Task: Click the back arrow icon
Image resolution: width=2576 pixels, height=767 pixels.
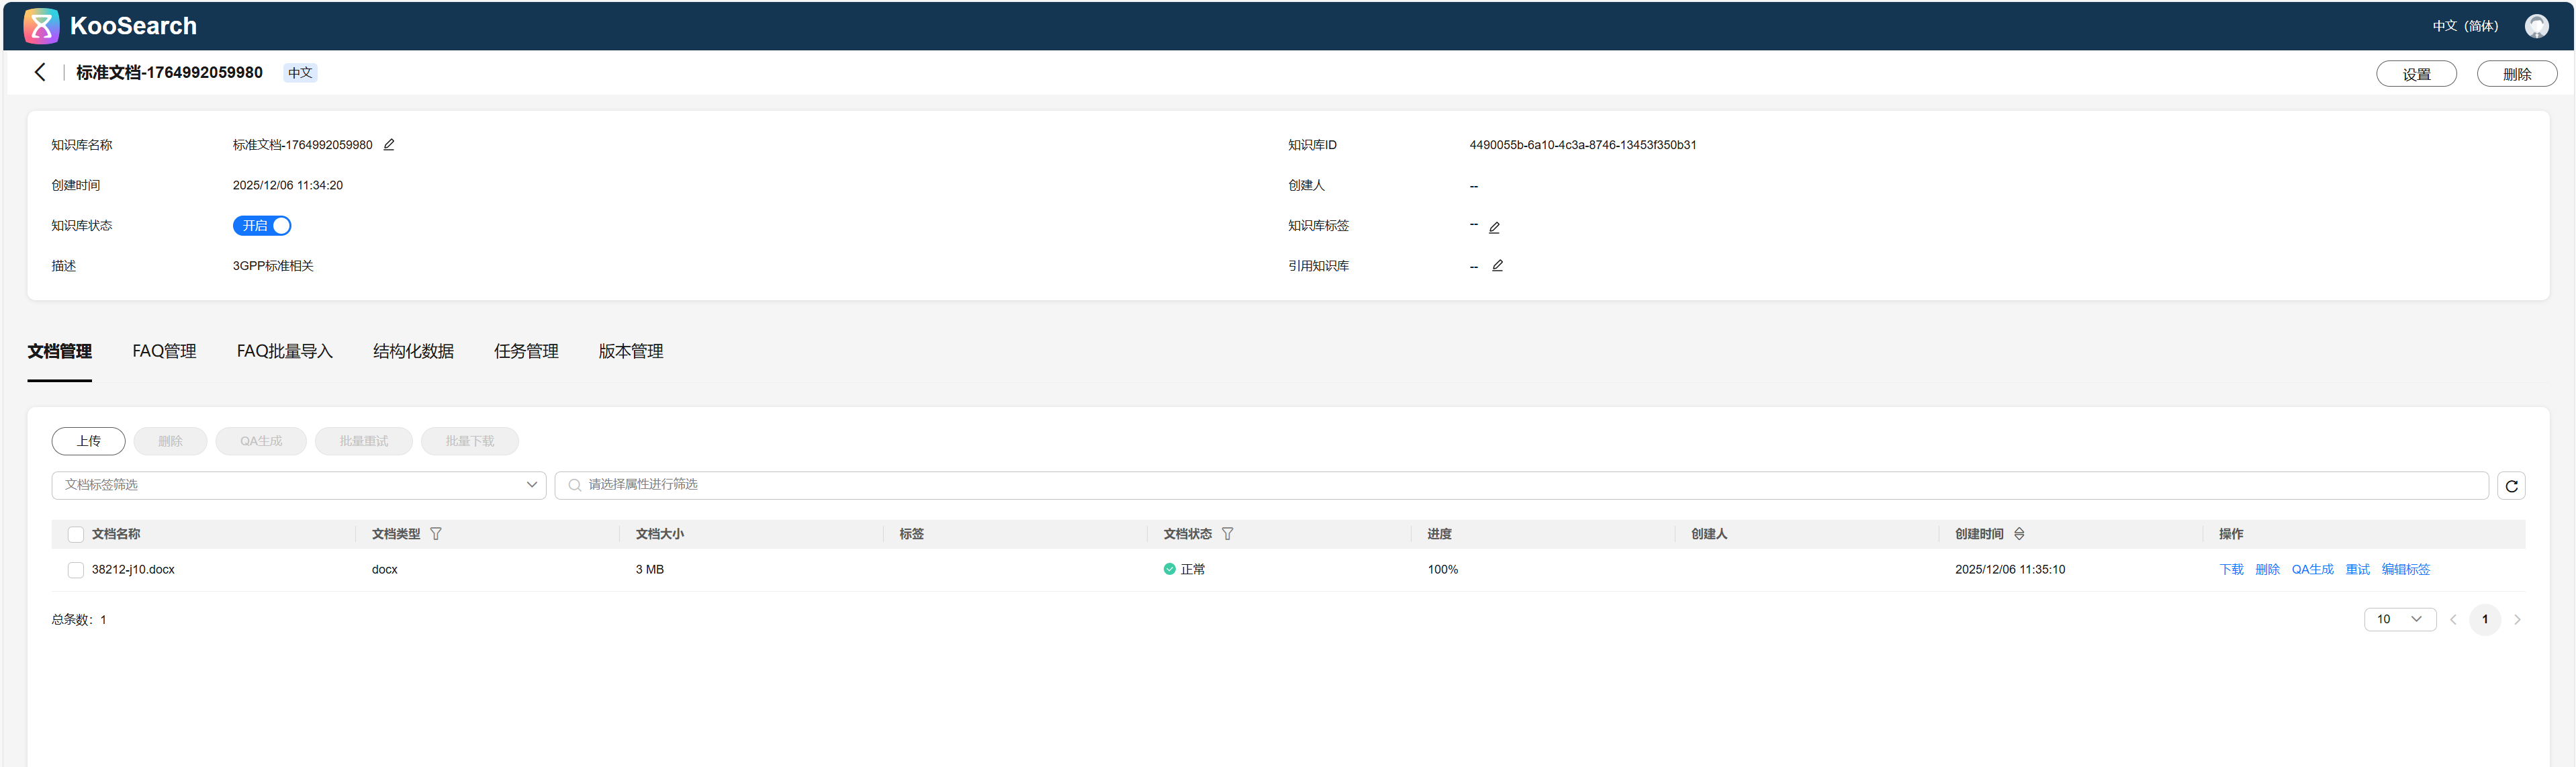Action: point(40,72)
